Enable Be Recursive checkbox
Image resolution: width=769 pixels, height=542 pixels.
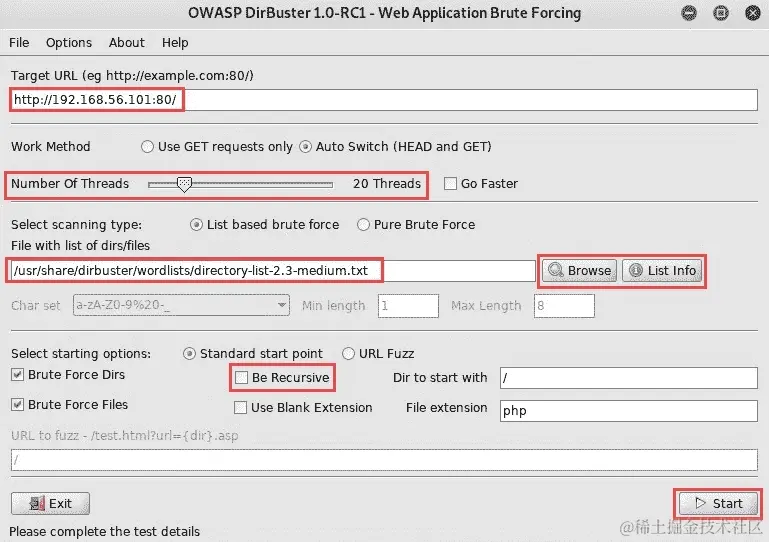coord(241,378)
